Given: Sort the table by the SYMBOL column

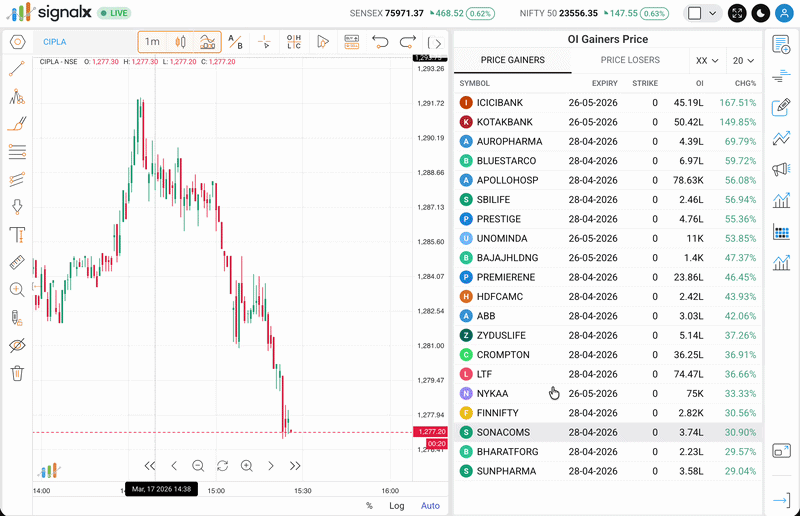Looking at the screenshot, I should pyautogui.click(x=474, y=83).
